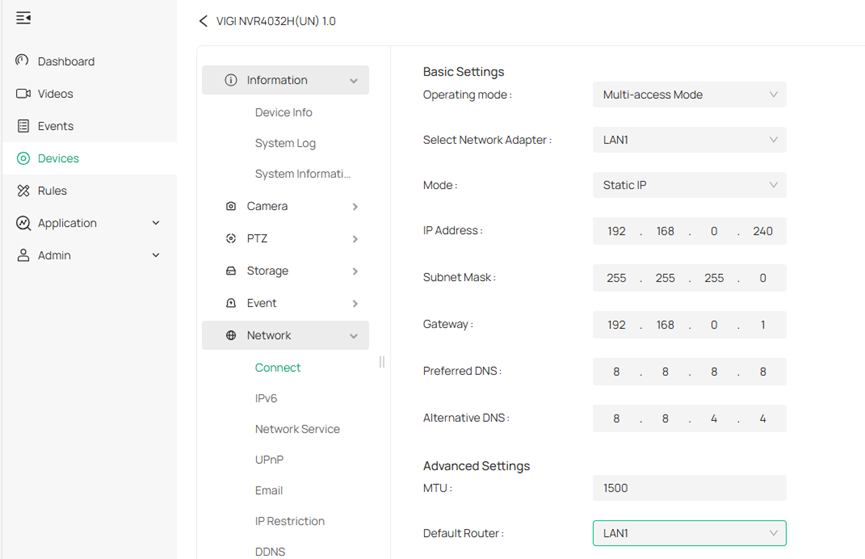865x559 pixels.
Task: Open Events list icon in sidebar
Action: pyautogui.click(x=23, y=126)
